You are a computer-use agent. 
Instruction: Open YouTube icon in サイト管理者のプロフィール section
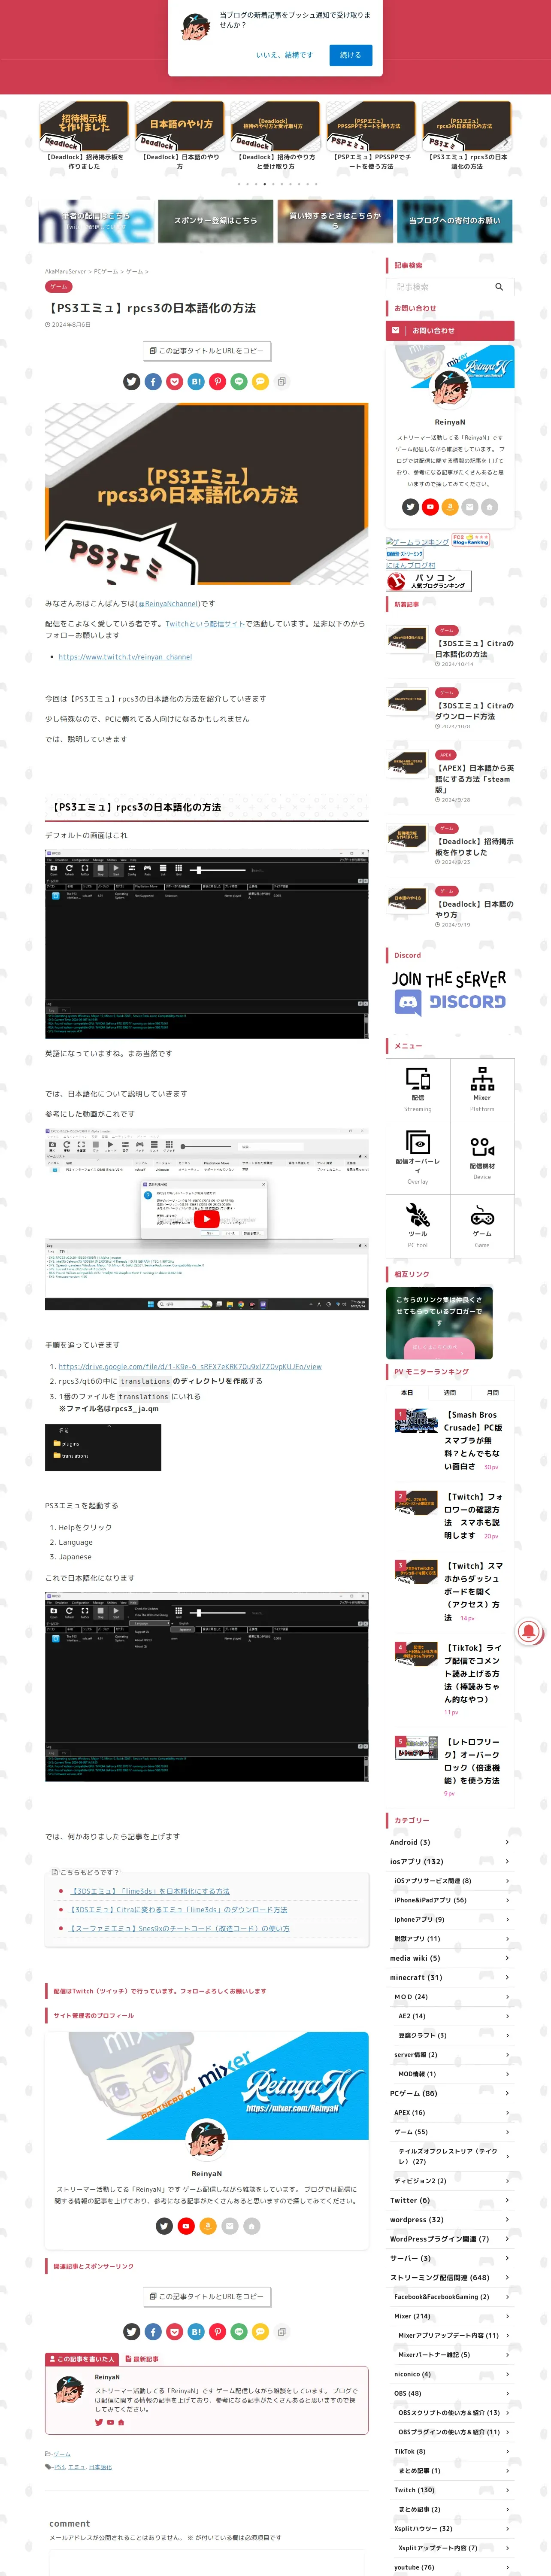pos(186,2226)
